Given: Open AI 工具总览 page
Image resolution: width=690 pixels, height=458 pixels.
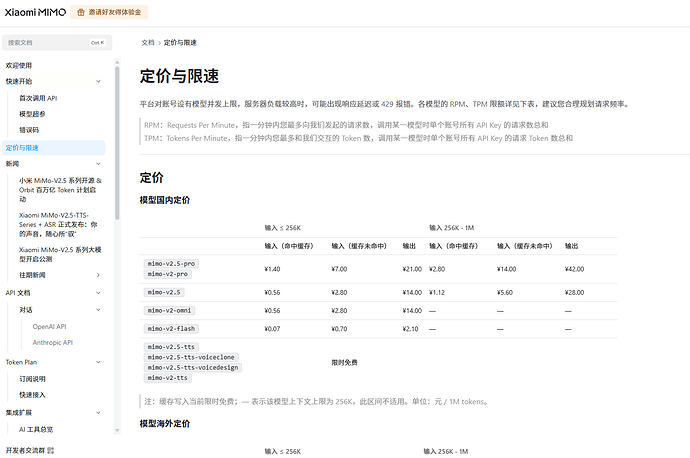Looking at the screenshot, I should coord(36,429).
